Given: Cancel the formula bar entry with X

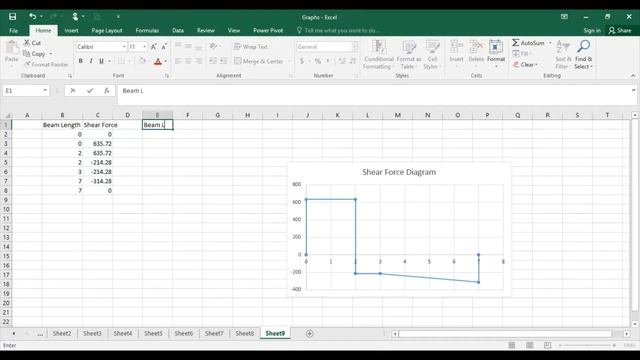Looking at the screenshot, I should (73, 91).
